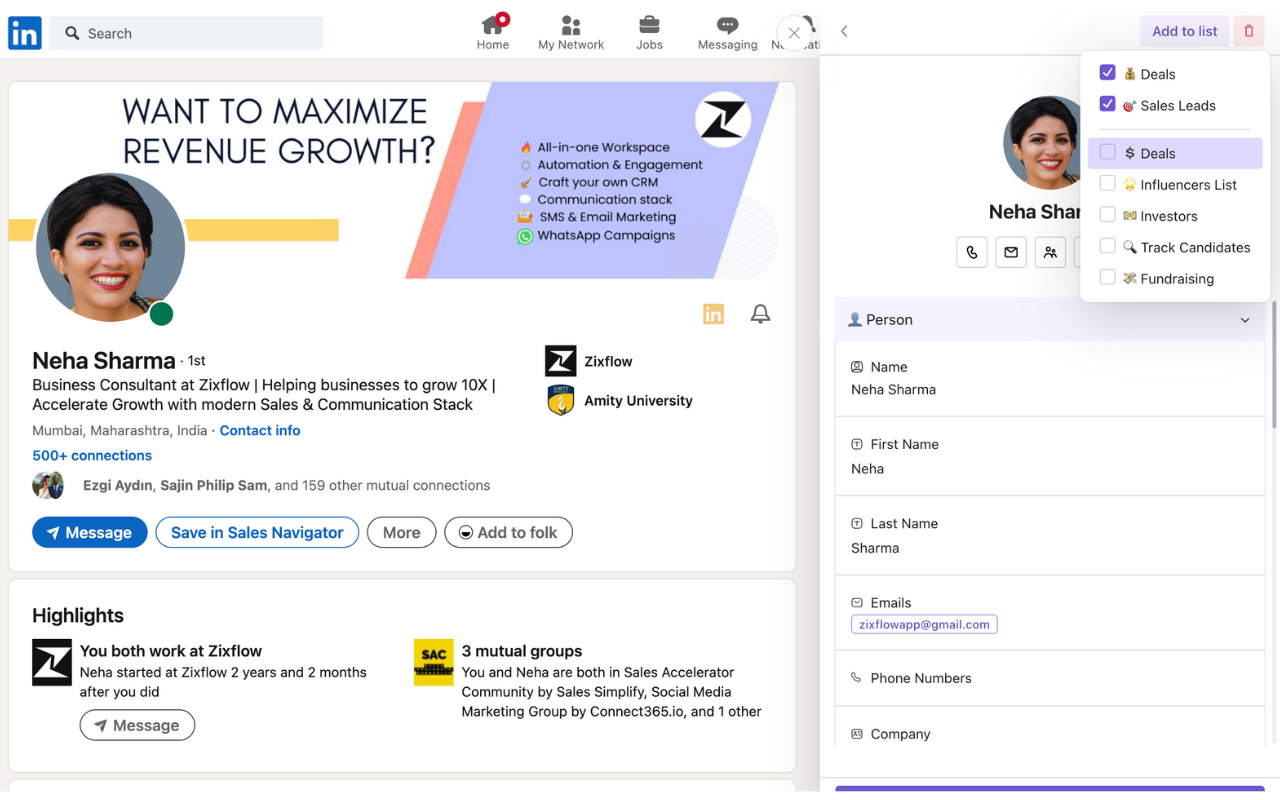Click Save in Sales Navigator button
This screenshot has width=1280, height=800.
257,533
